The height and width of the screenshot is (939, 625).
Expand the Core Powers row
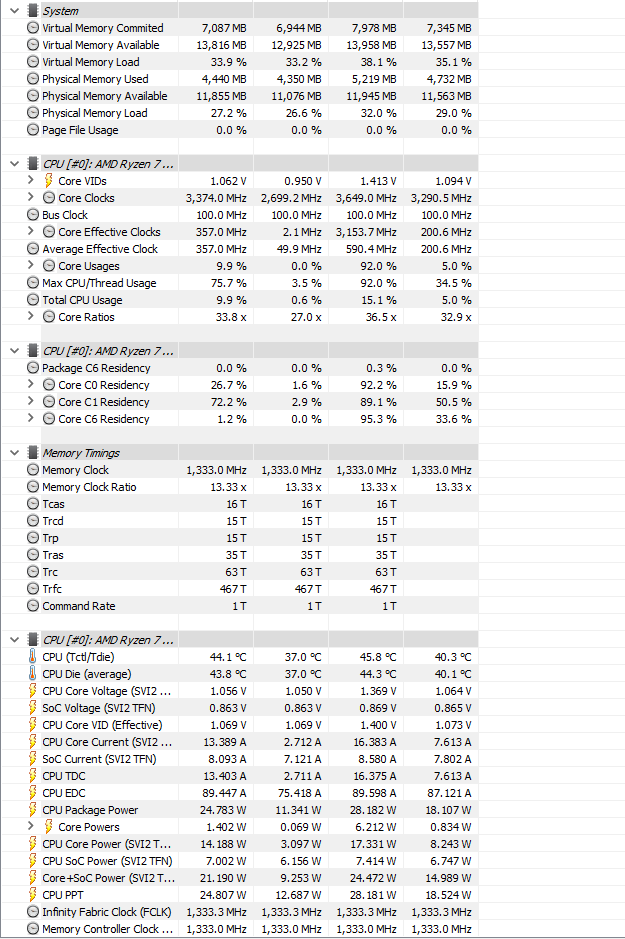pyautogui.click(x=31, y=827)
